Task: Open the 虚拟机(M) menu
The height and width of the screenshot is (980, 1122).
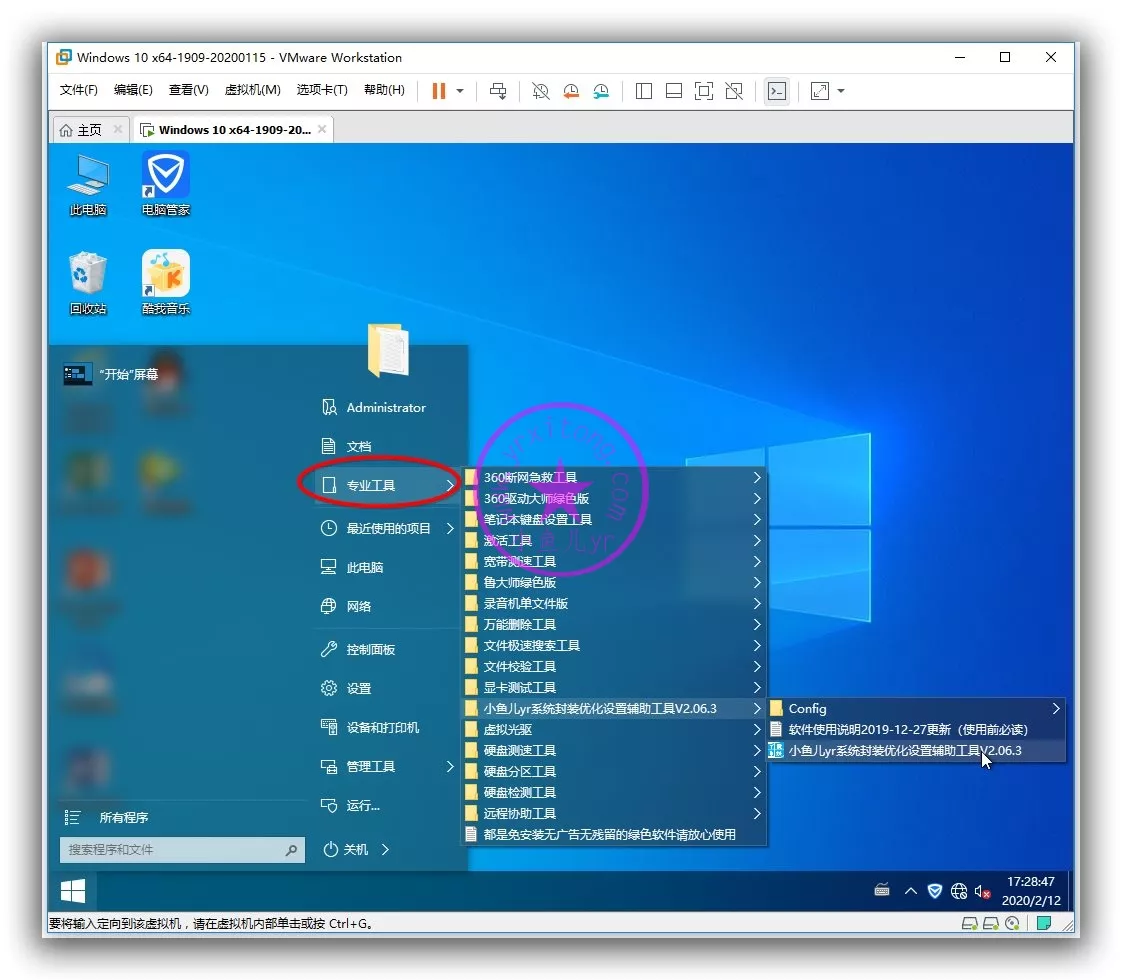Action: [252, 90]
